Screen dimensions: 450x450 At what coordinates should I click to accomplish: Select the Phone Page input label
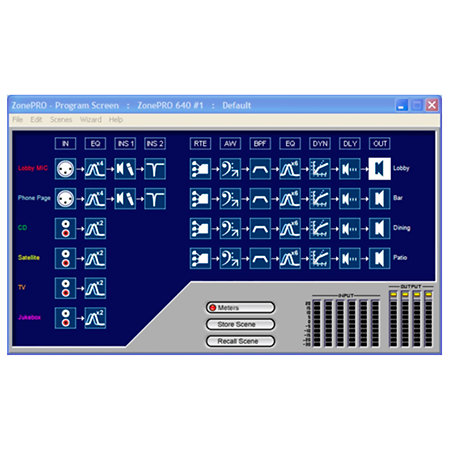click(34, 198)
